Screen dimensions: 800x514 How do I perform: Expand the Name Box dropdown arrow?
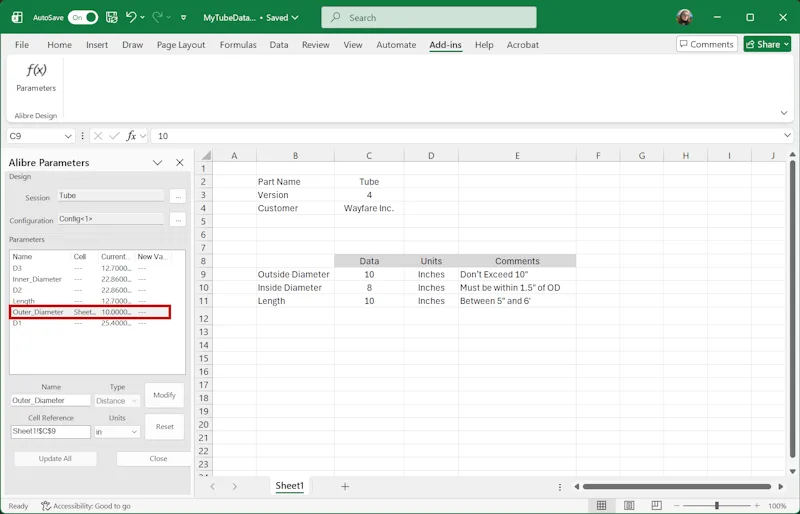(x=68, y=136)
